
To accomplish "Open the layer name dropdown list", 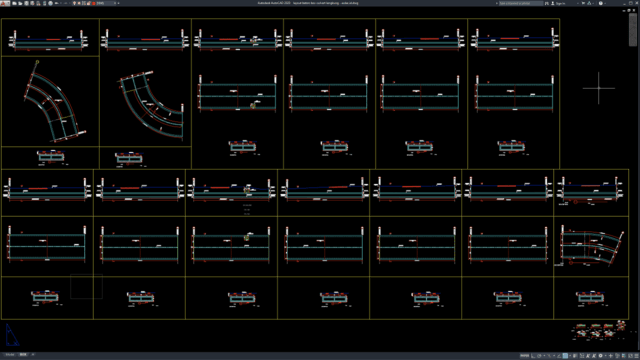I will point(115,3).
